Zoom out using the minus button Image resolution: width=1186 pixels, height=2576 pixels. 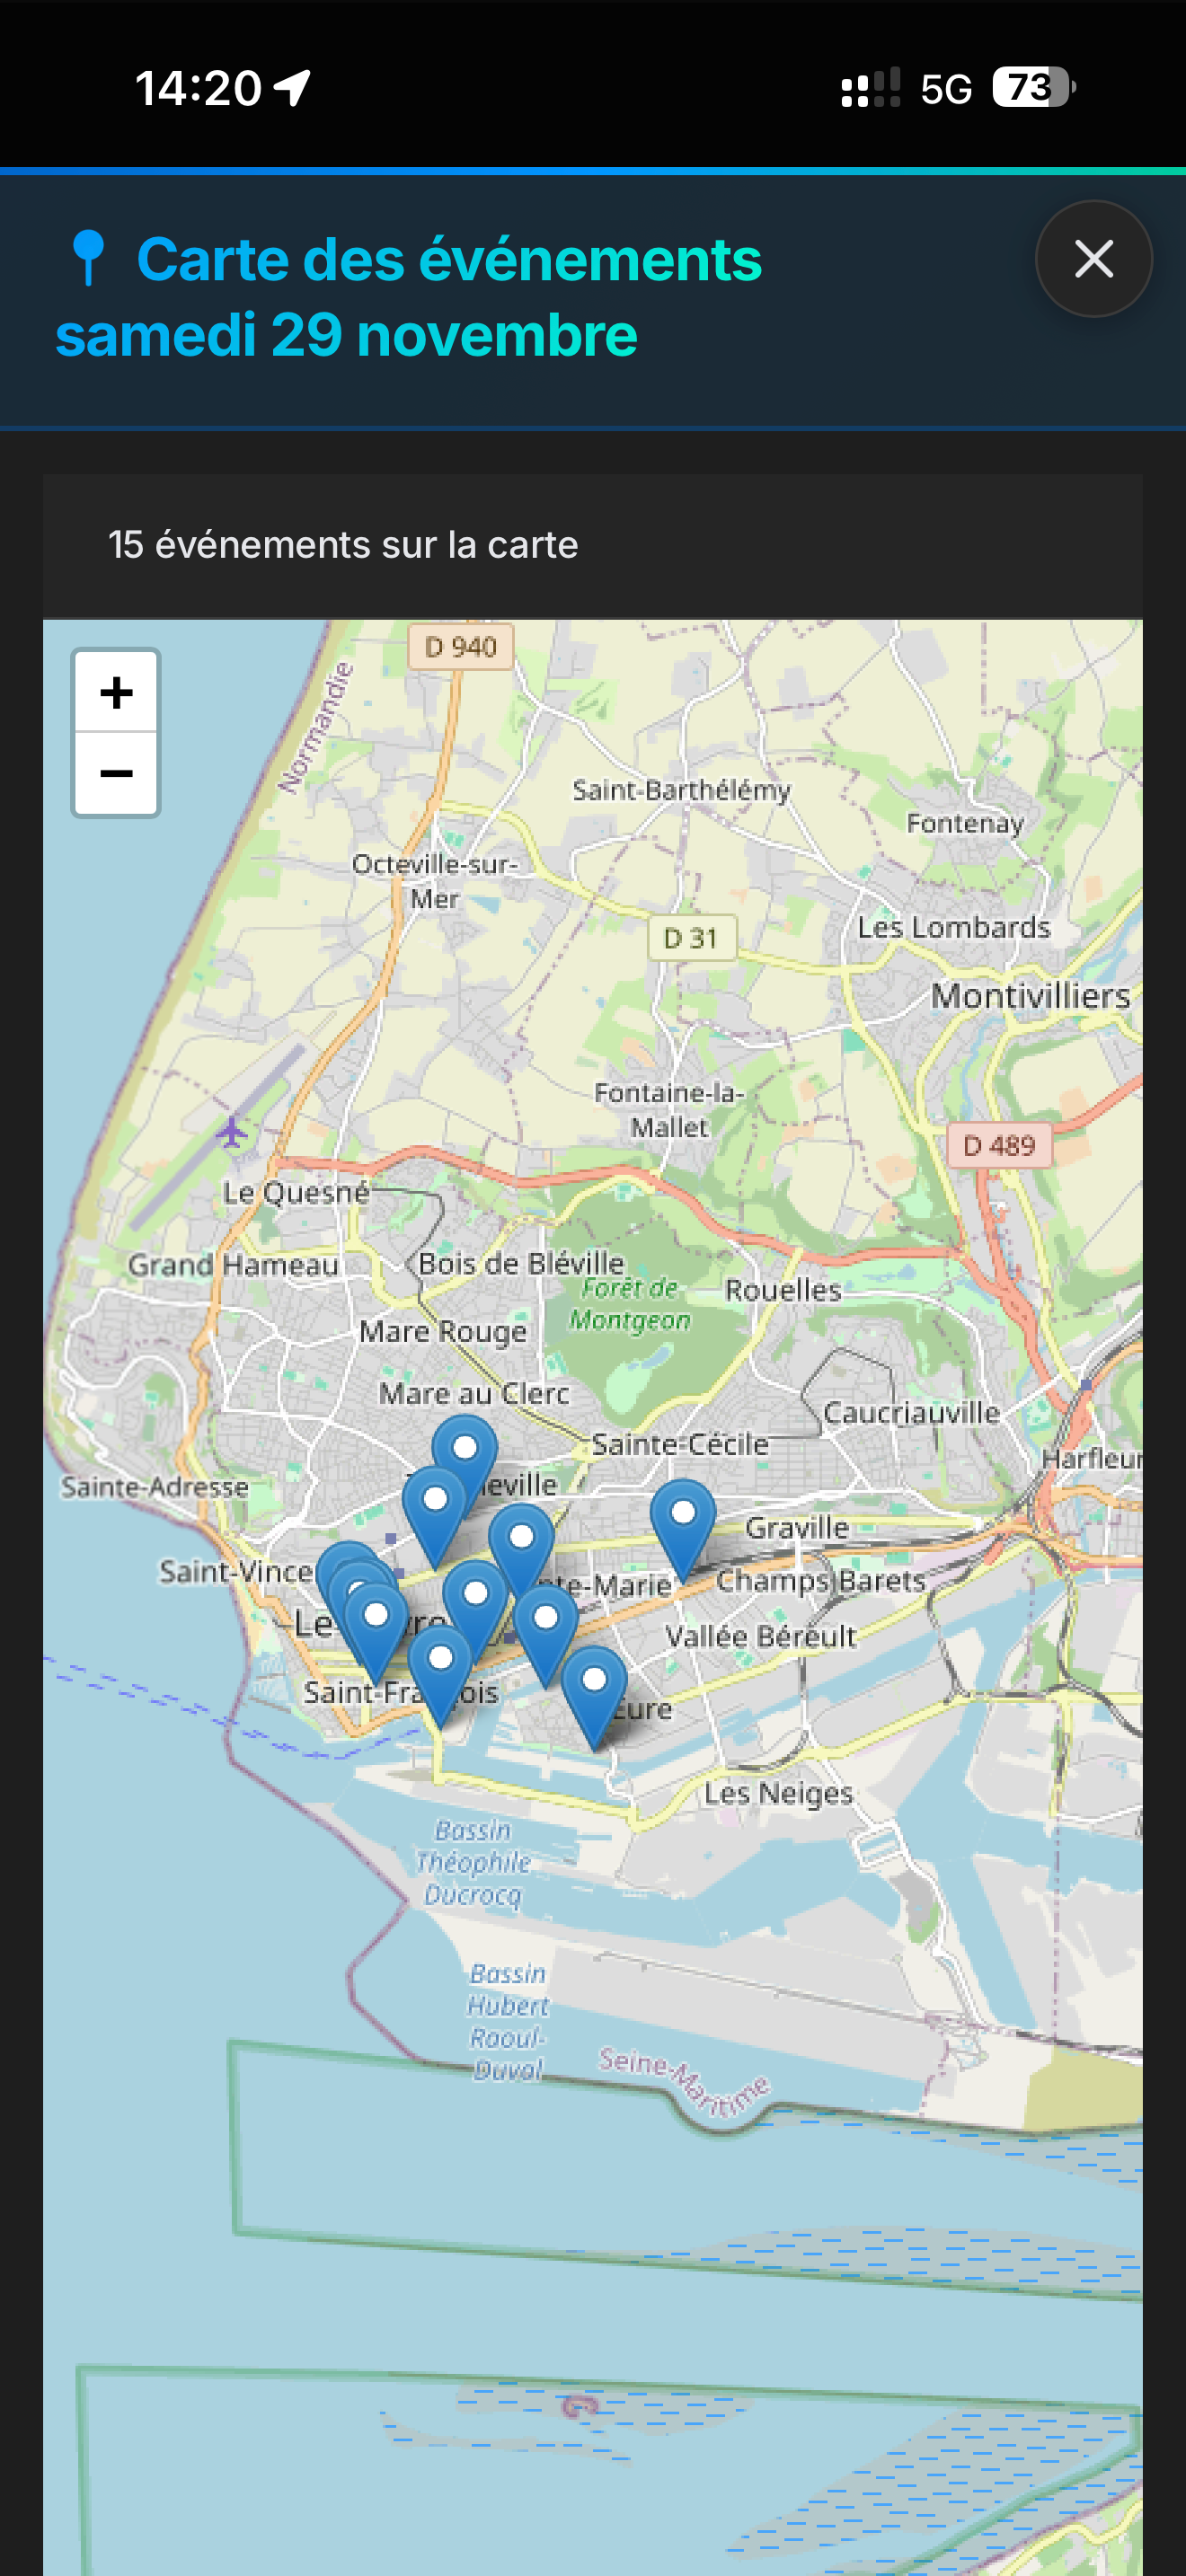[116, 773]
